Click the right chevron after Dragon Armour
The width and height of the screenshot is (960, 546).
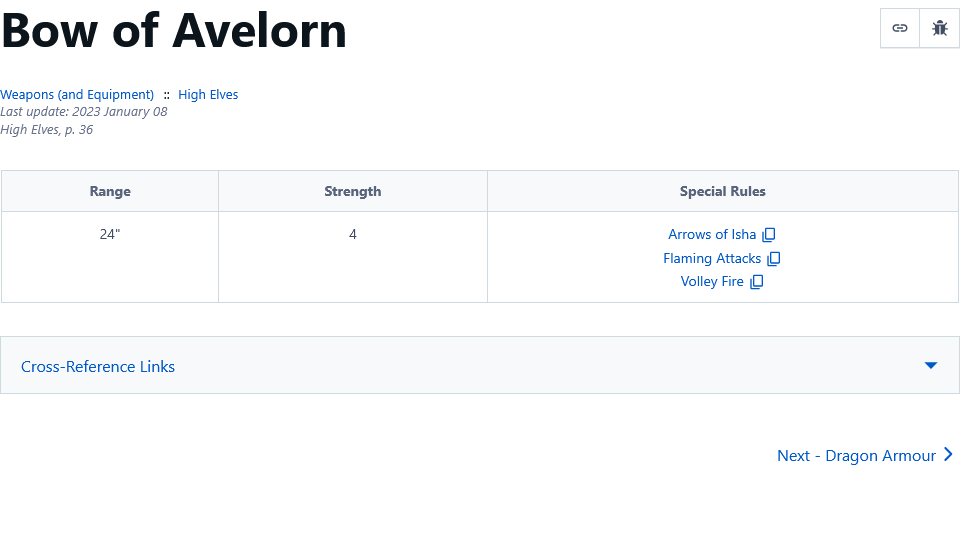coord(948,455)
